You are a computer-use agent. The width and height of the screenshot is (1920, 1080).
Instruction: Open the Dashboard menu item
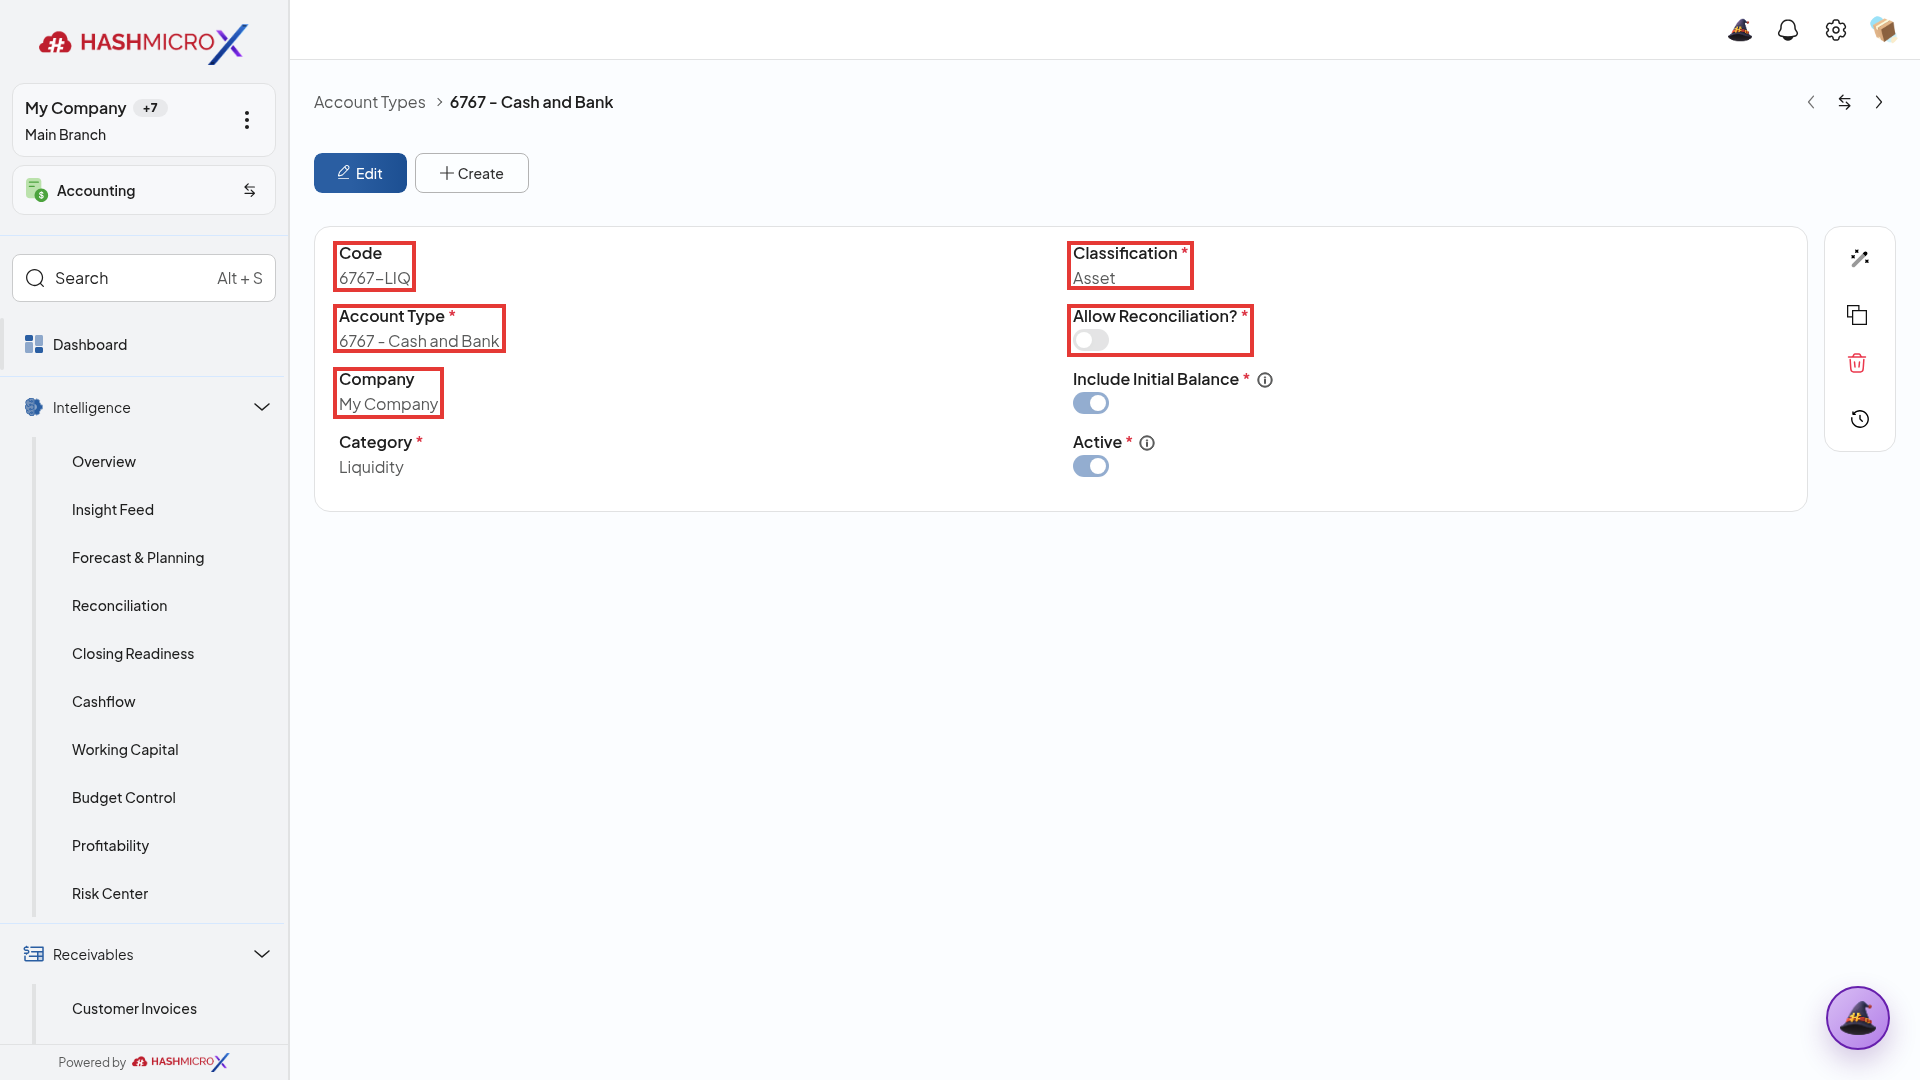tap(143, 344)
